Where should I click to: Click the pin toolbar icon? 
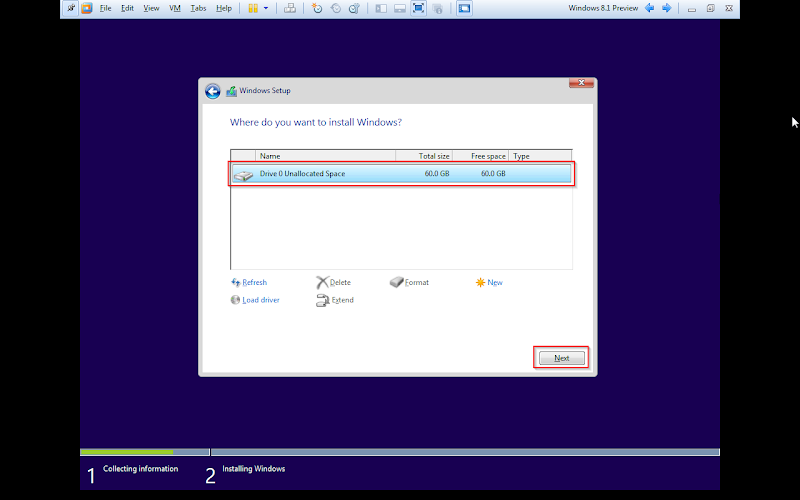click(x=71, y=8)
